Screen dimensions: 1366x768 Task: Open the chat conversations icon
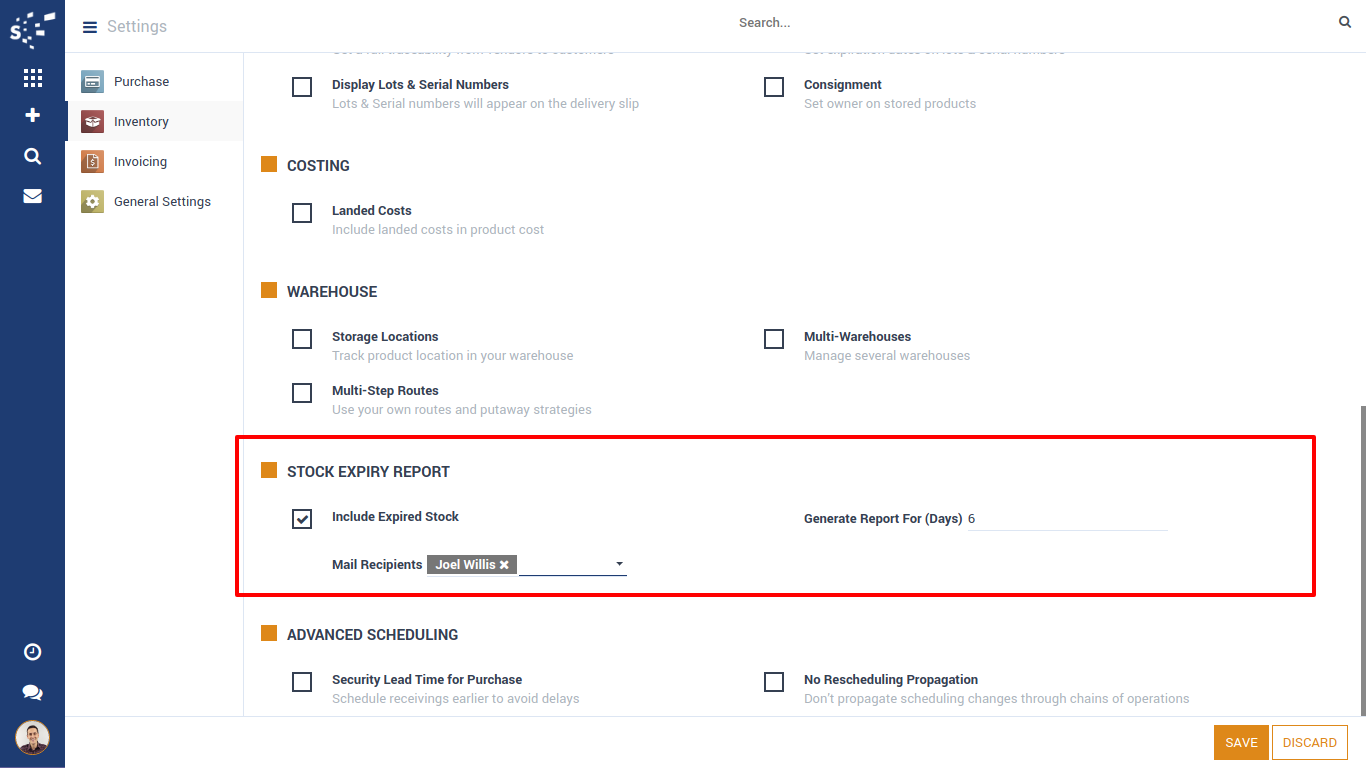[x=32, y=692]
